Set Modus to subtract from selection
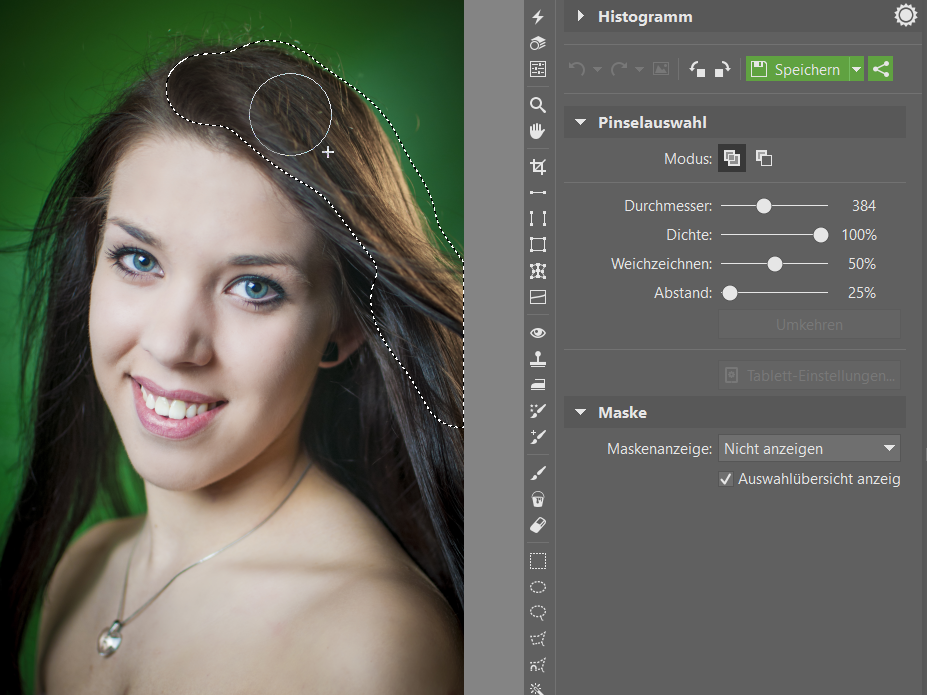Viewport: 927px width, 695px height. pos(764,158)
